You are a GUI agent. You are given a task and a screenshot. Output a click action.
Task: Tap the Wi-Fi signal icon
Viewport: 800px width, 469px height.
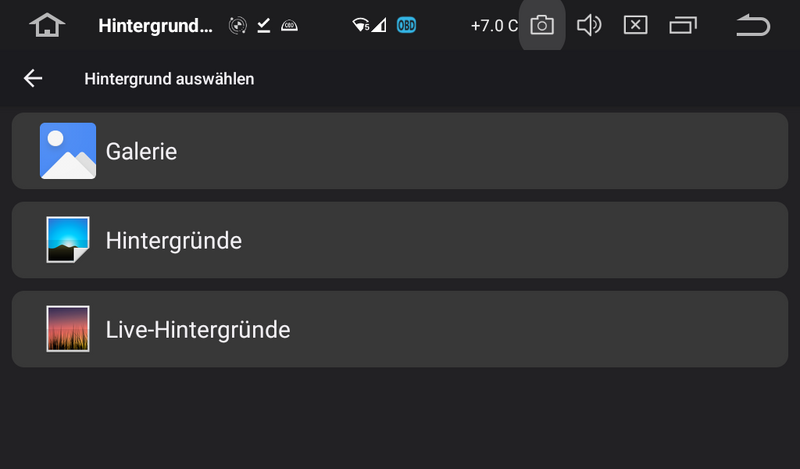click(x=362, y=26)
